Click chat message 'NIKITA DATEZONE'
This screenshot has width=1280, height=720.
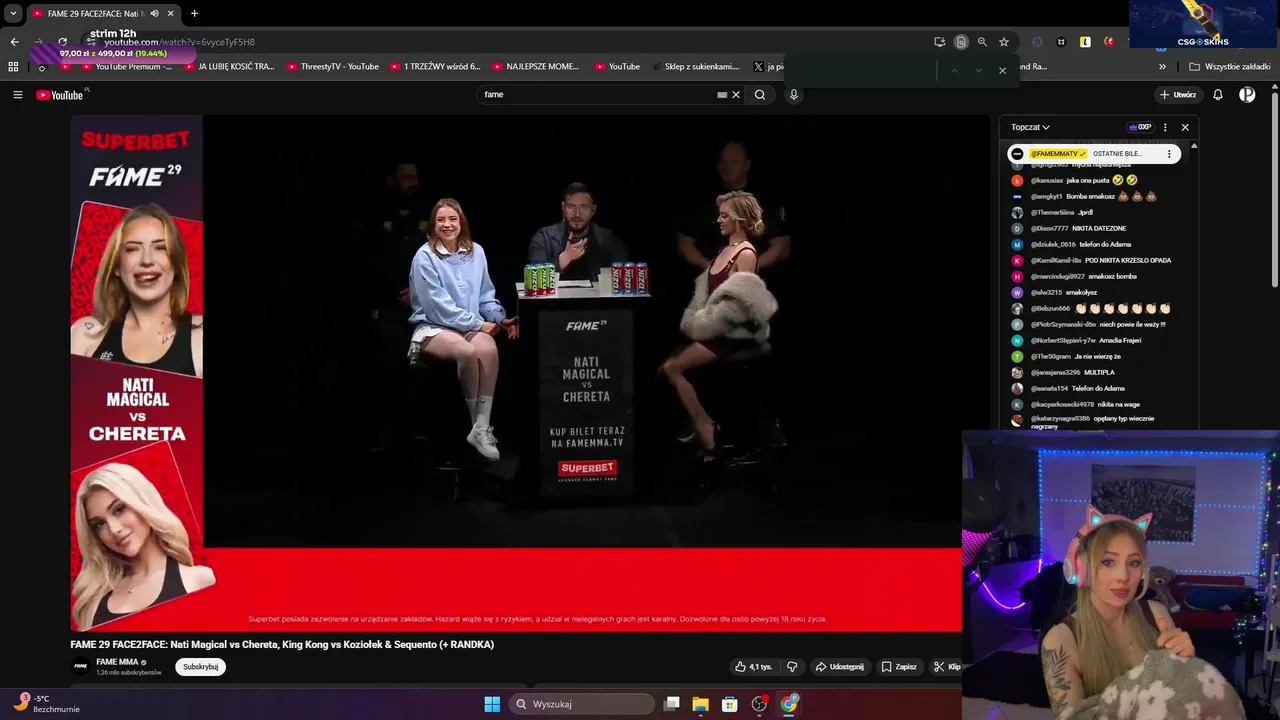pyautogui.click(x=1099, y=229)
